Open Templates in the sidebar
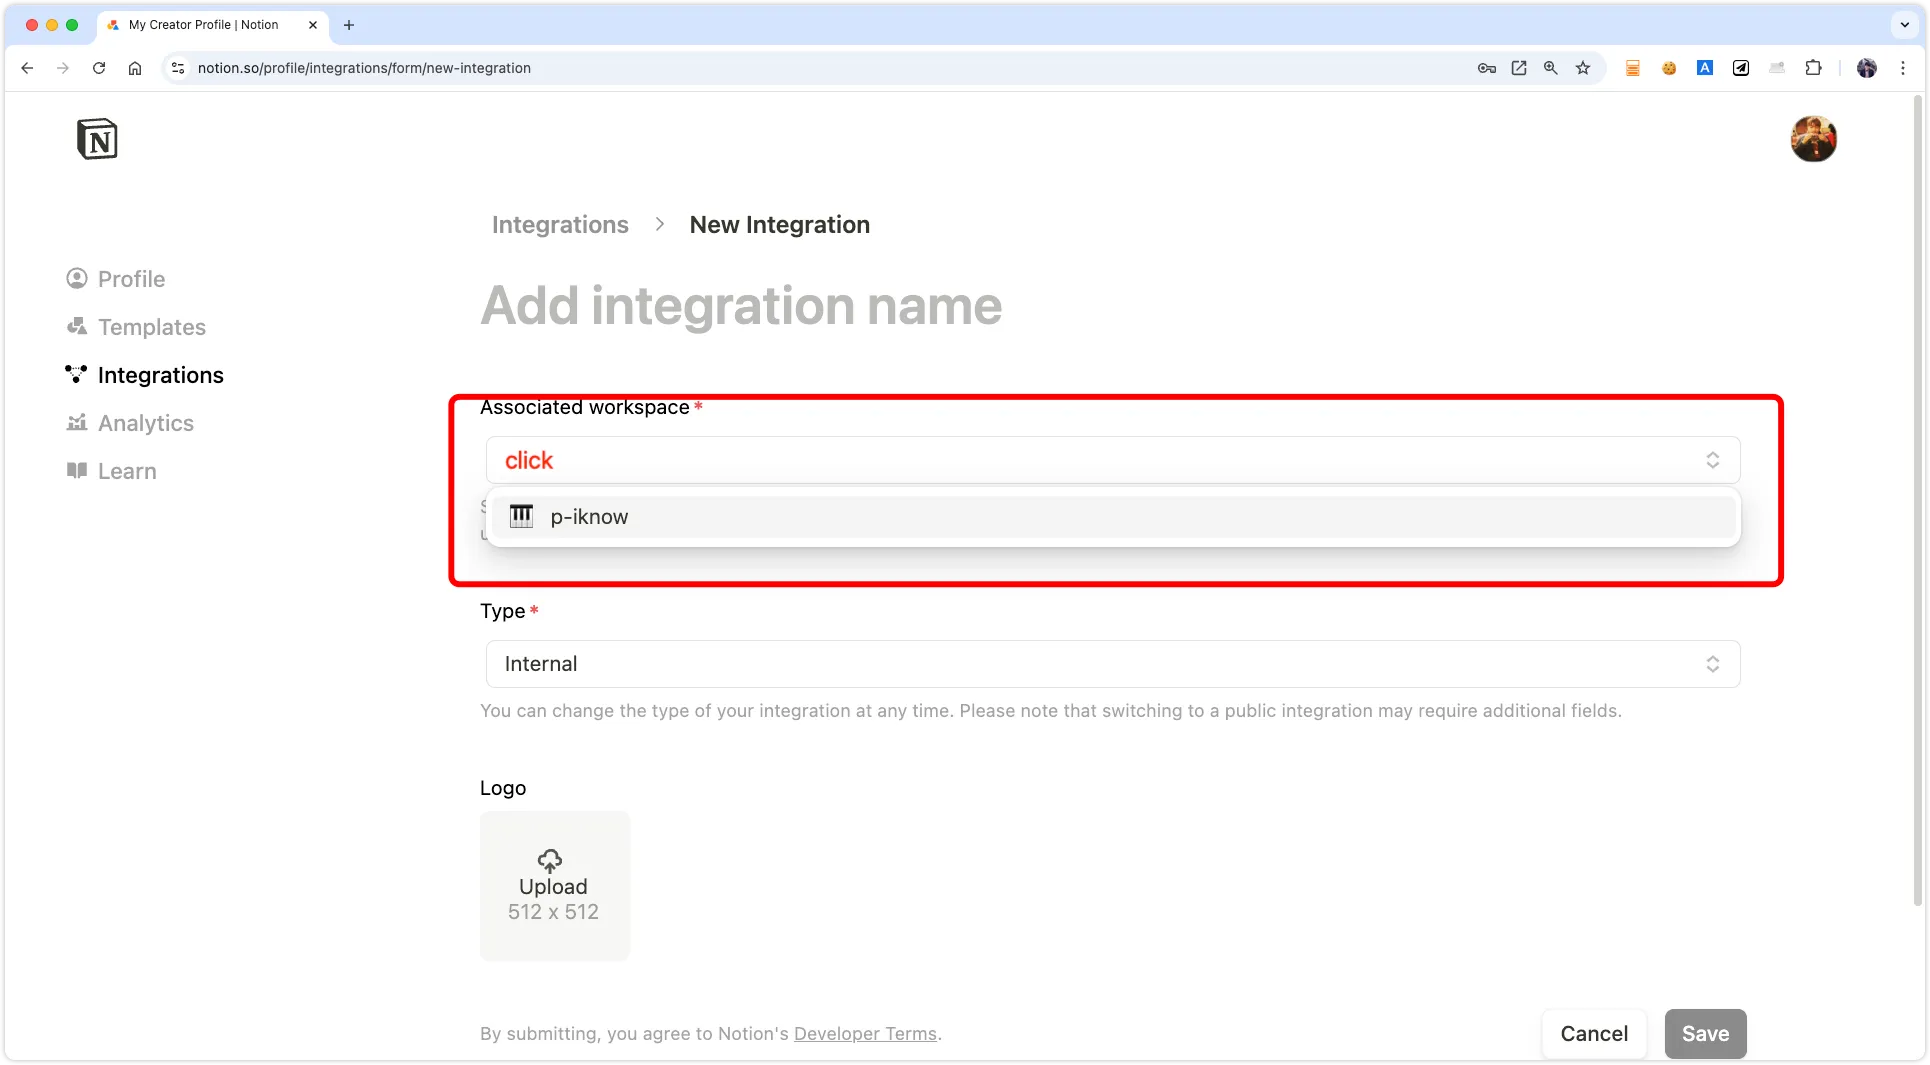Image resolution: width=1930 pixels, height=1065 pixels. [x=151, y=327]
